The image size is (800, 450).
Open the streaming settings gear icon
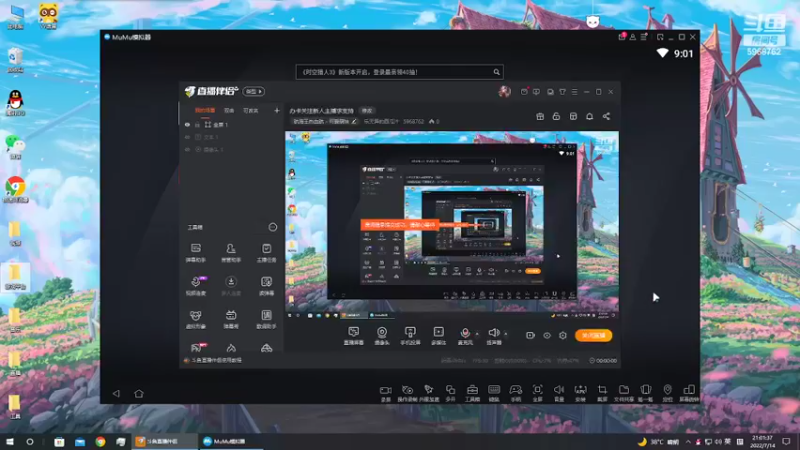pyautogui.click(x=563, y=336)
